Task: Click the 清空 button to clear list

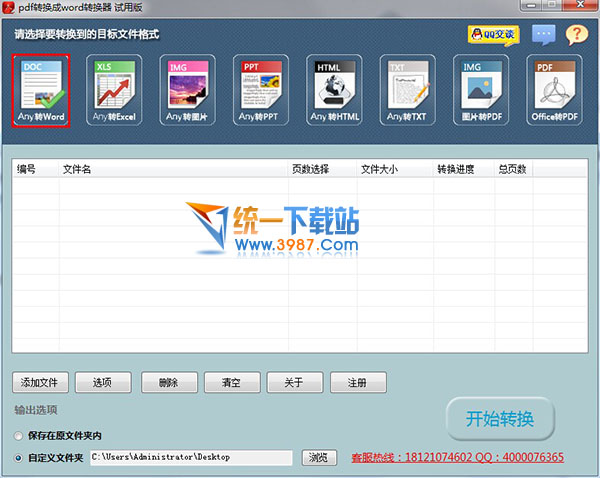Action: pos(232,382)
